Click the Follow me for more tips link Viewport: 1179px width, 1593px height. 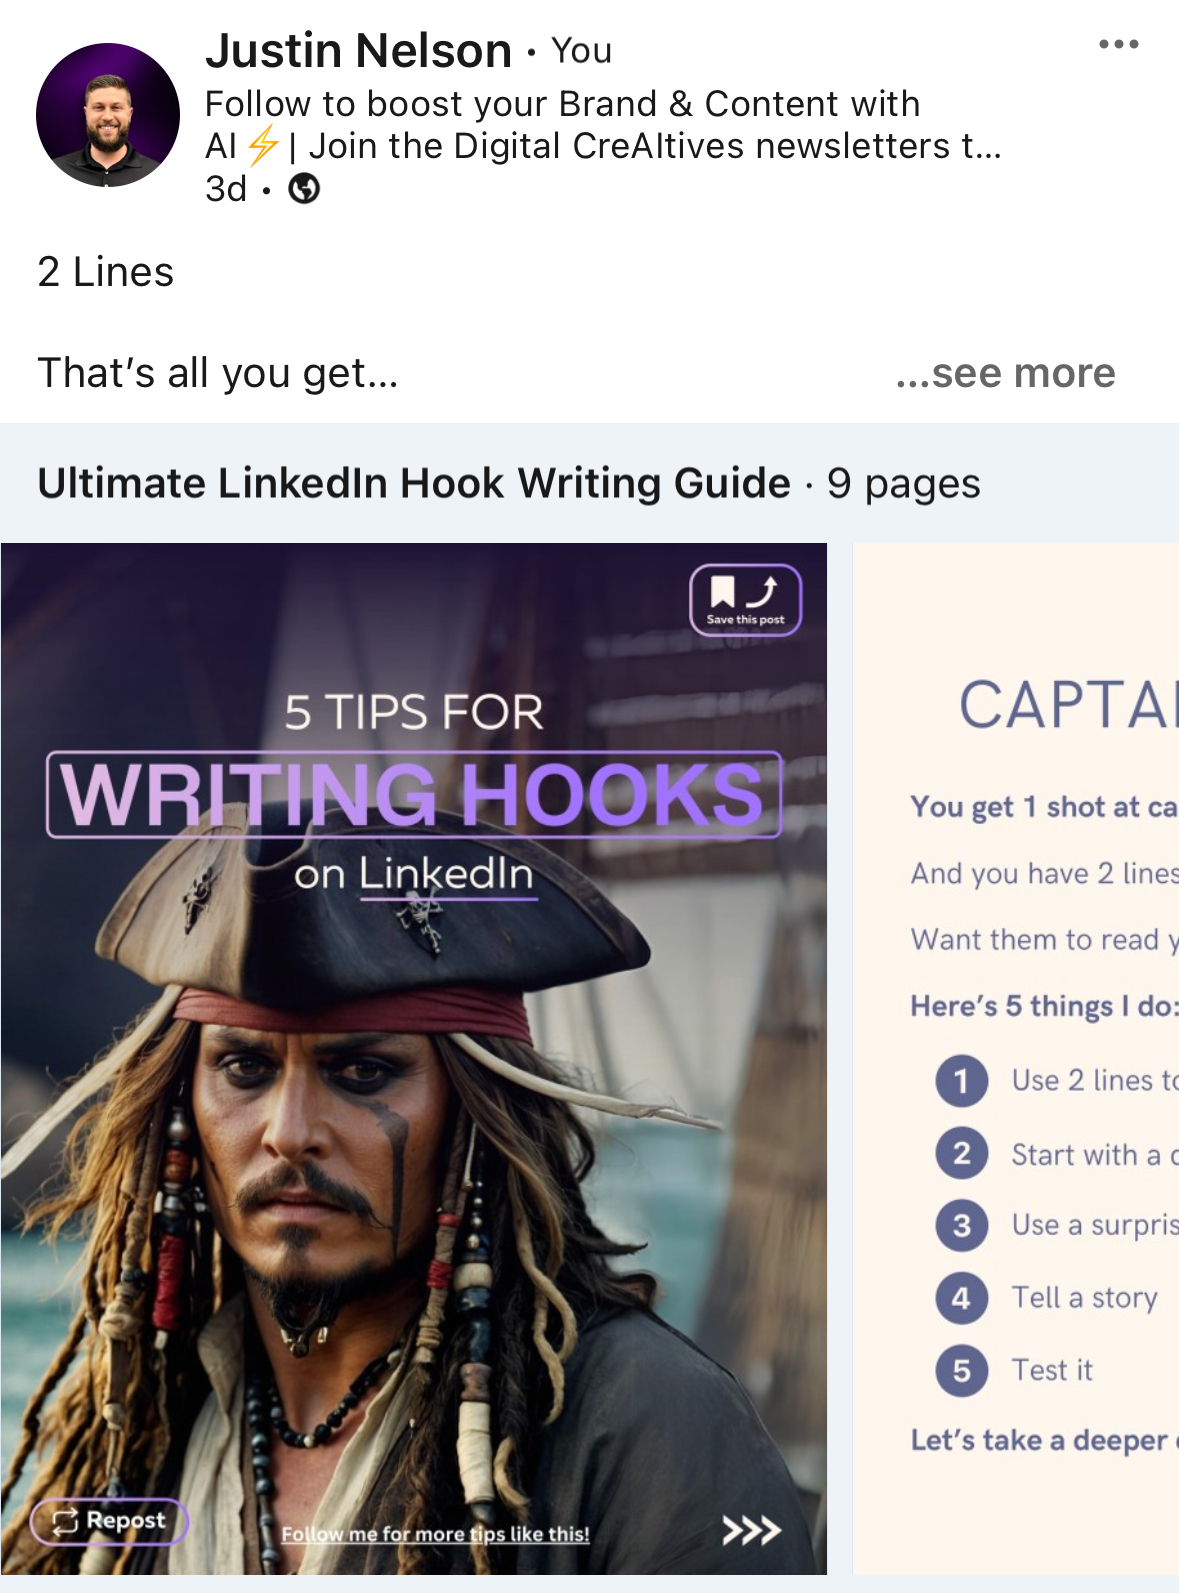pos(435,1534)
